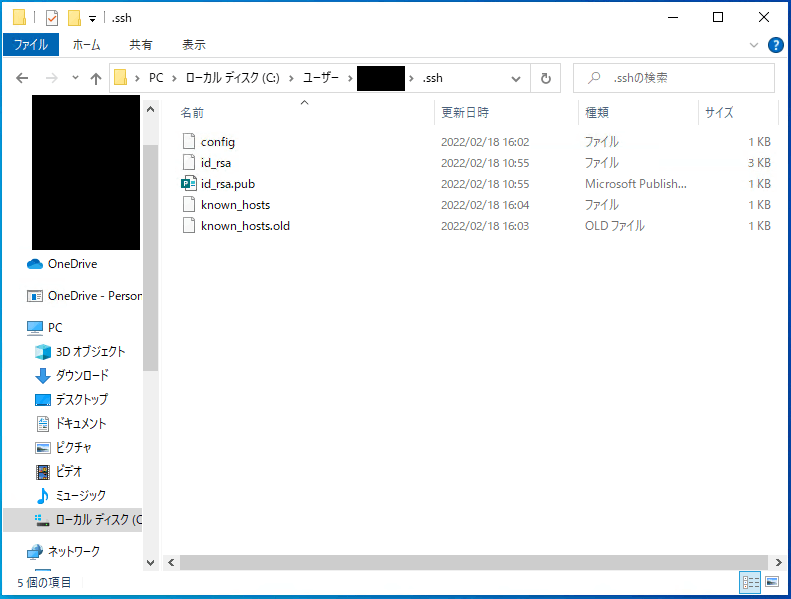
Task: Click ユーザー breadcrumb in address bar
Action: 321,78
